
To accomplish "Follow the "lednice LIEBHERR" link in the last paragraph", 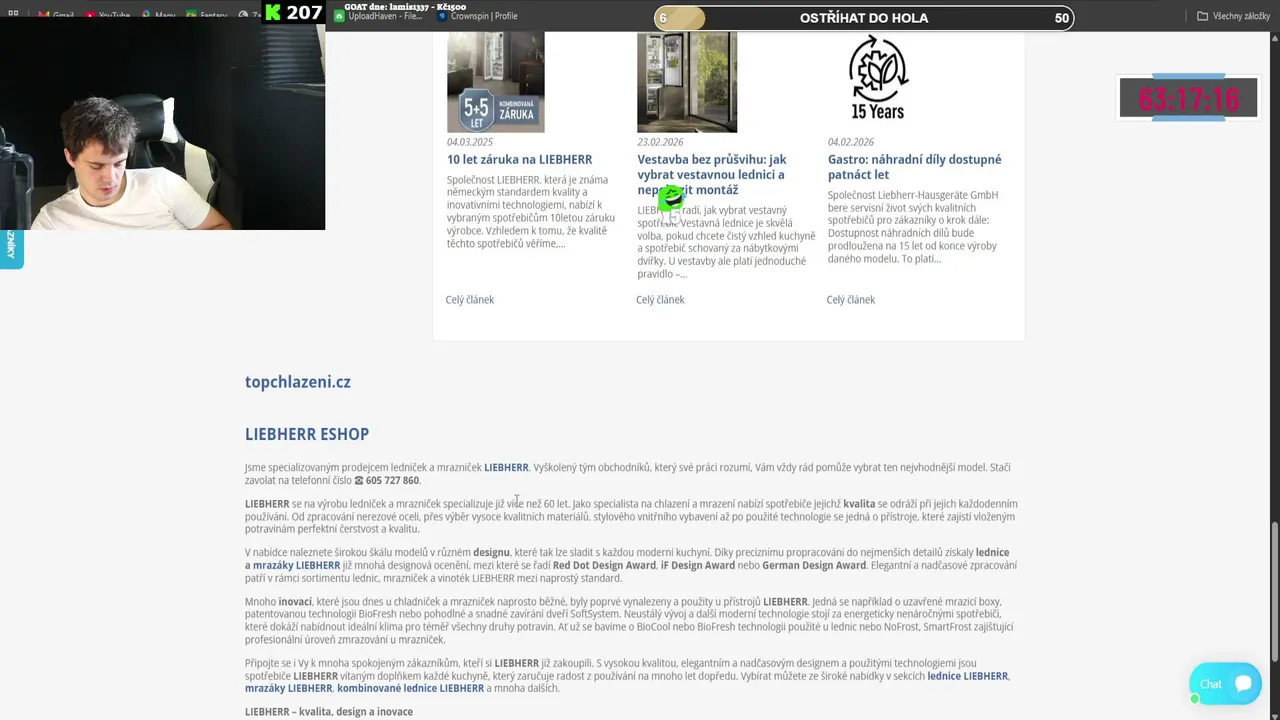I will coord(968,676).
